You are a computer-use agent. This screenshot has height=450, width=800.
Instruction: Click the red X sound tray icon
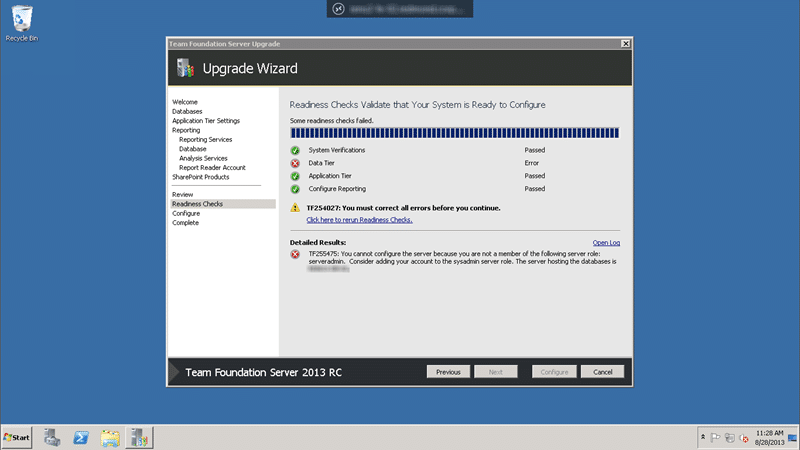pos(744,438)
